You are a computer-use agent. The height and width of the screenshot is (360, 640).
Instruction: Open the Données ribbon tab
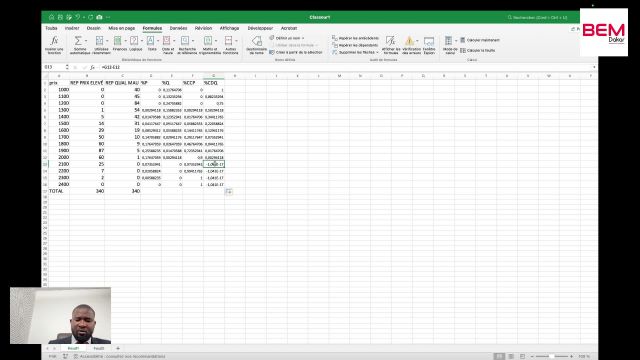pos(178,28)
